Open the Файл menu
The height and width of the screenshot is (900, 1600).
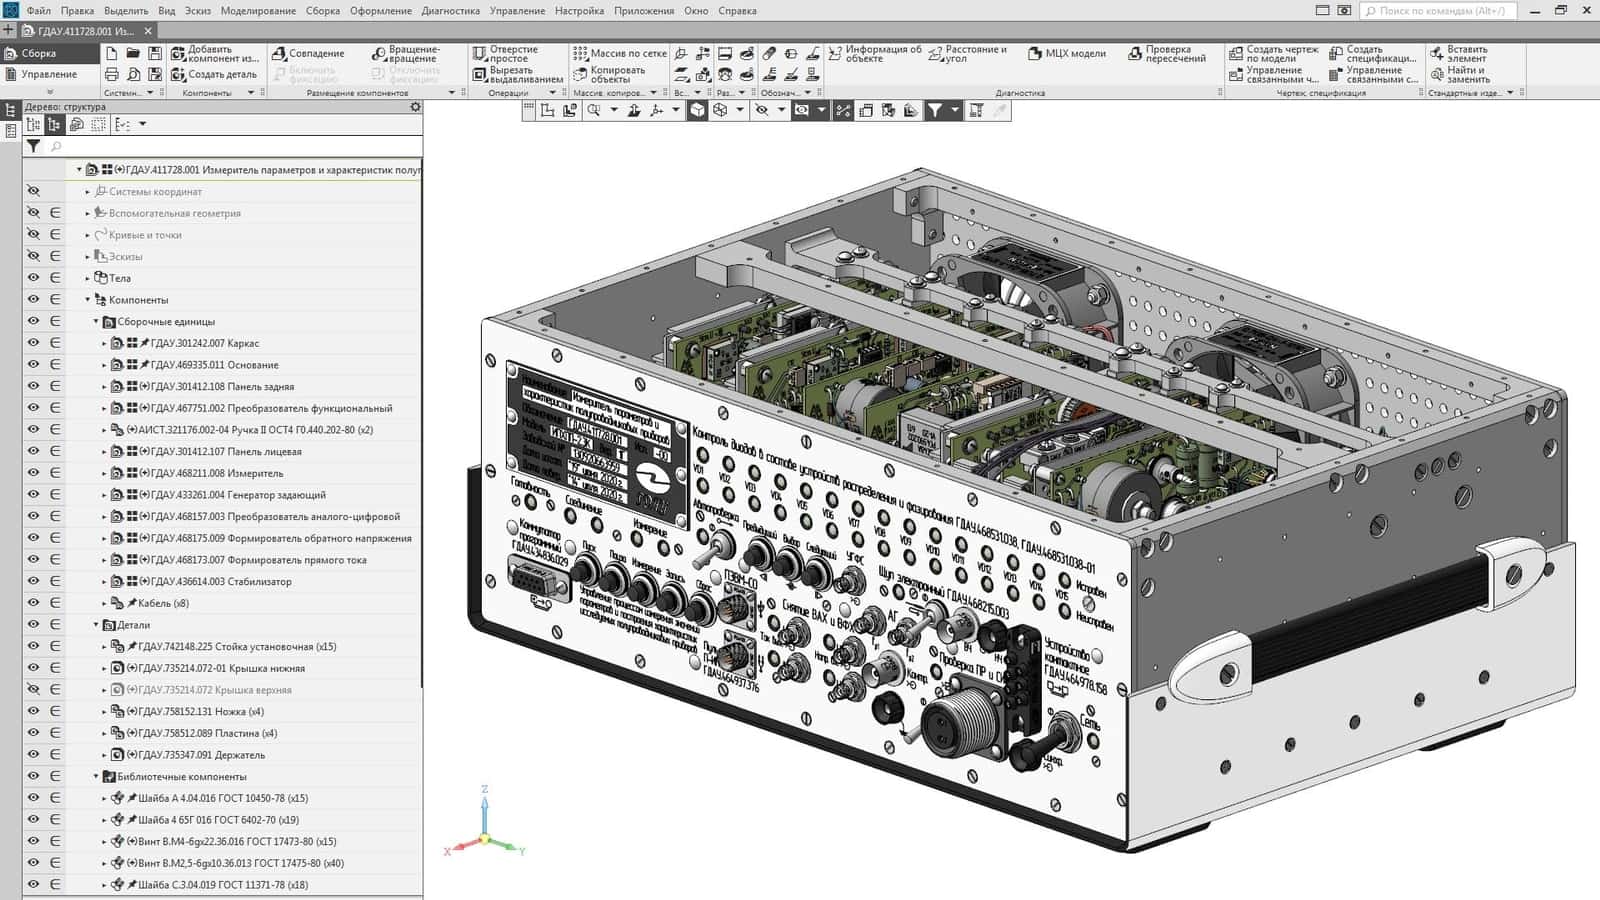point(39,11)
